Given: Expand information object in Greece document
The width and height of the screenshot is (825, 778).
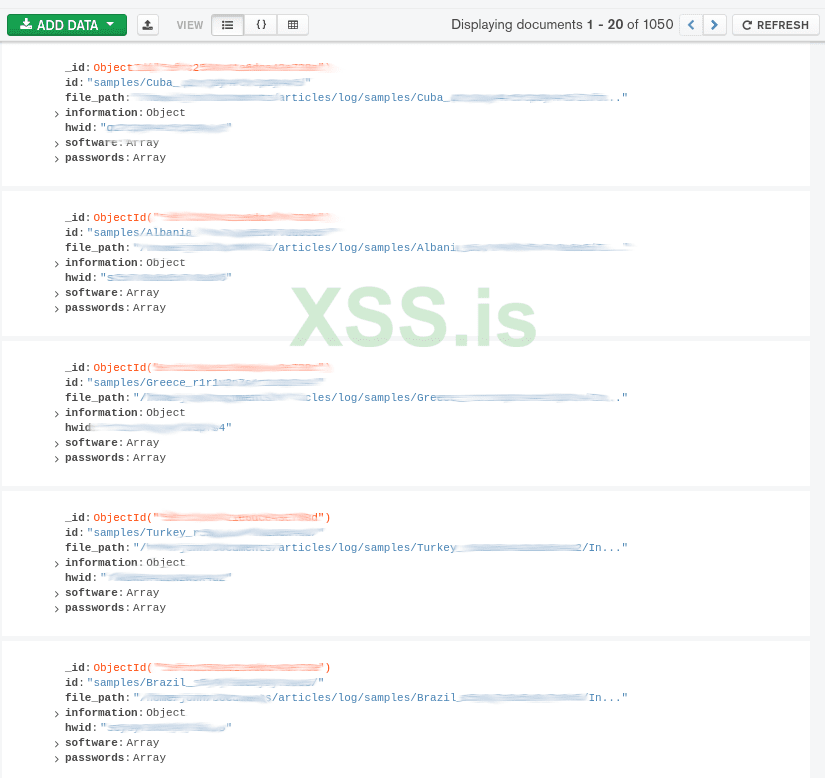Looking at the screenshot, I should pos(56,413).
